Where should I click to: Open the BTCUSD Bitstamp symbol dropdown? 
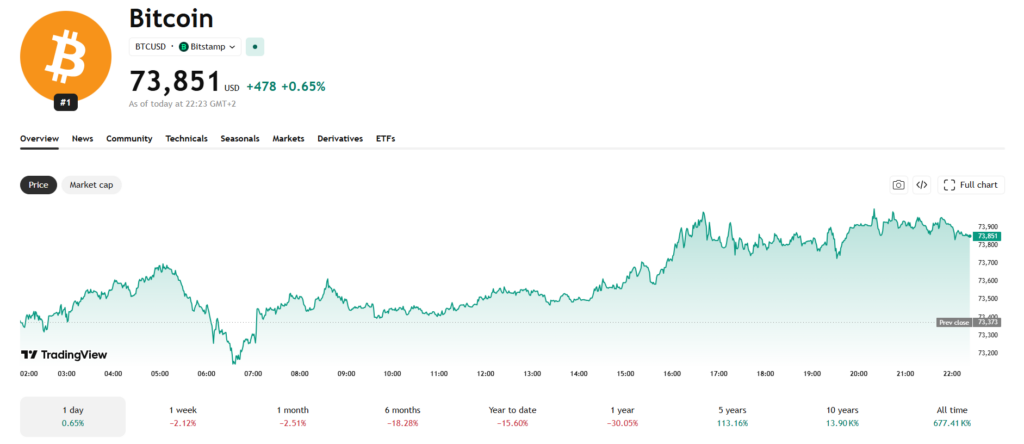click(185, 47)
